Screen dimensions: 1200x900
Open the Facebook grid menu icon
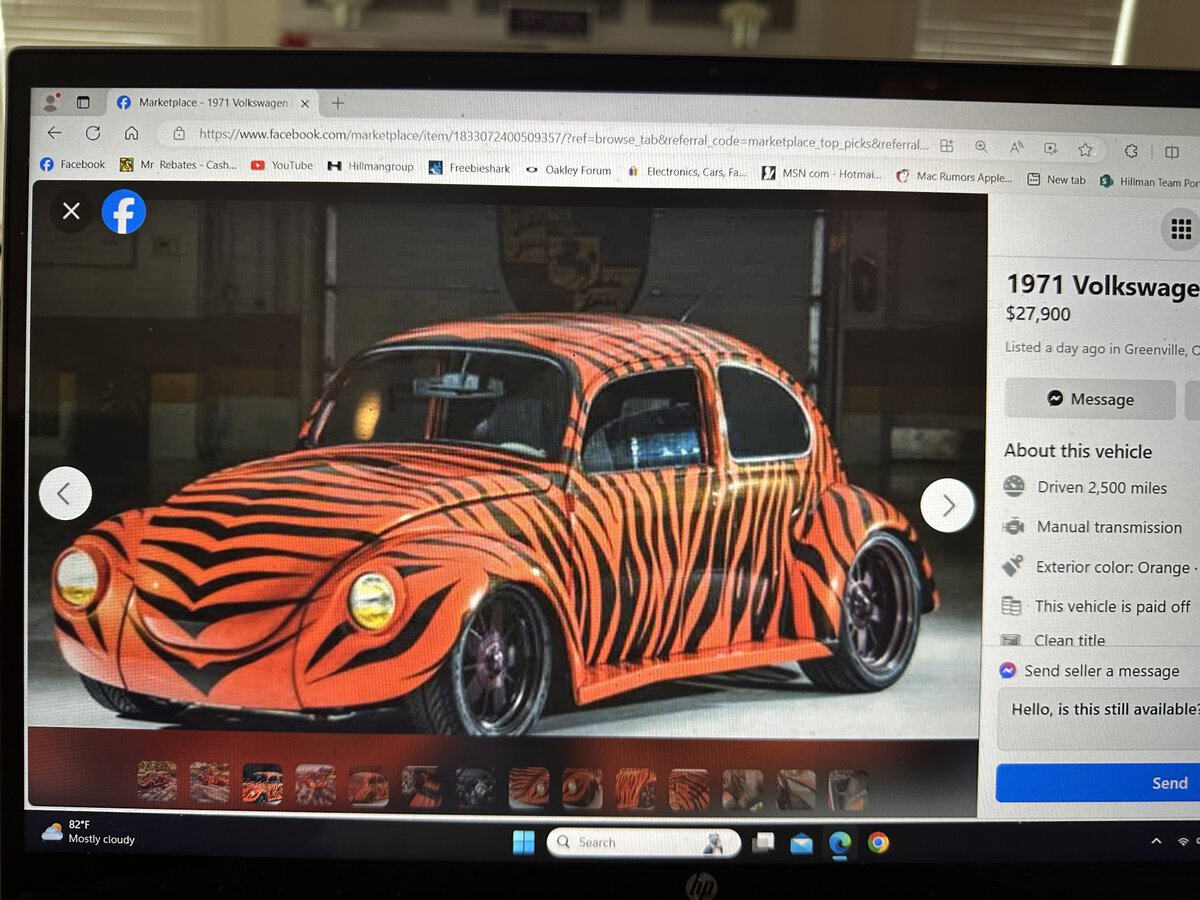click(1180, 229)
